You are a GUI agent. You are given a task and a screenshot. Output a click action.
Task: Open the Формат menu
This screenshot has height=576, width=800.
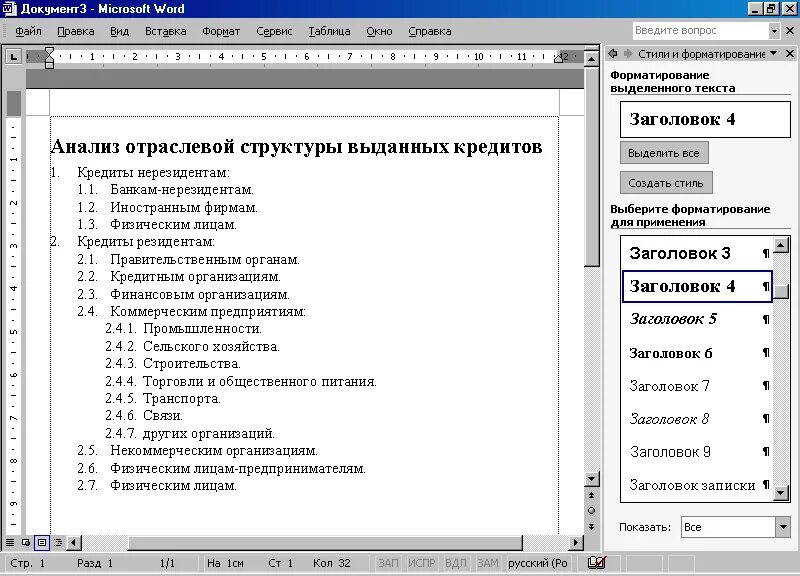221,31
